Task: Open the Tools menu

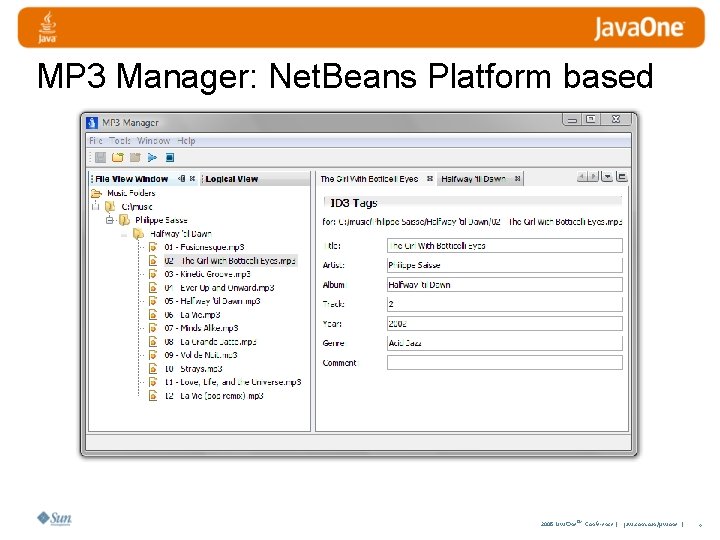Action: coord(120,141)
